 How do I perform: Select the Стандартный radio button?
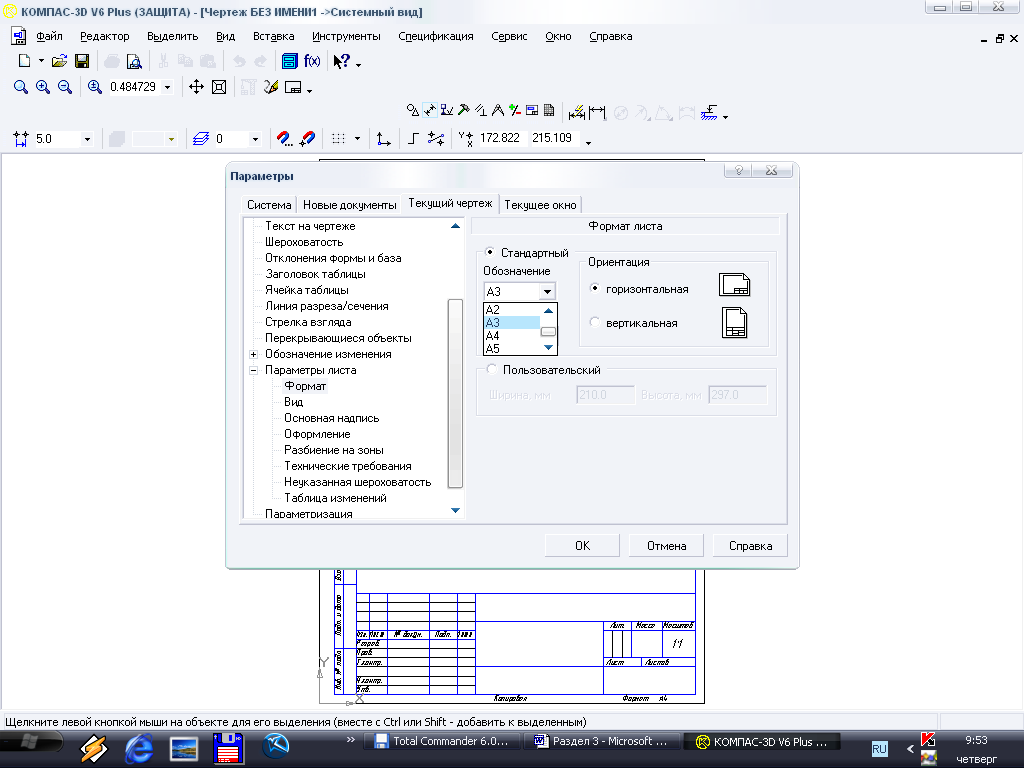[490, 251]
